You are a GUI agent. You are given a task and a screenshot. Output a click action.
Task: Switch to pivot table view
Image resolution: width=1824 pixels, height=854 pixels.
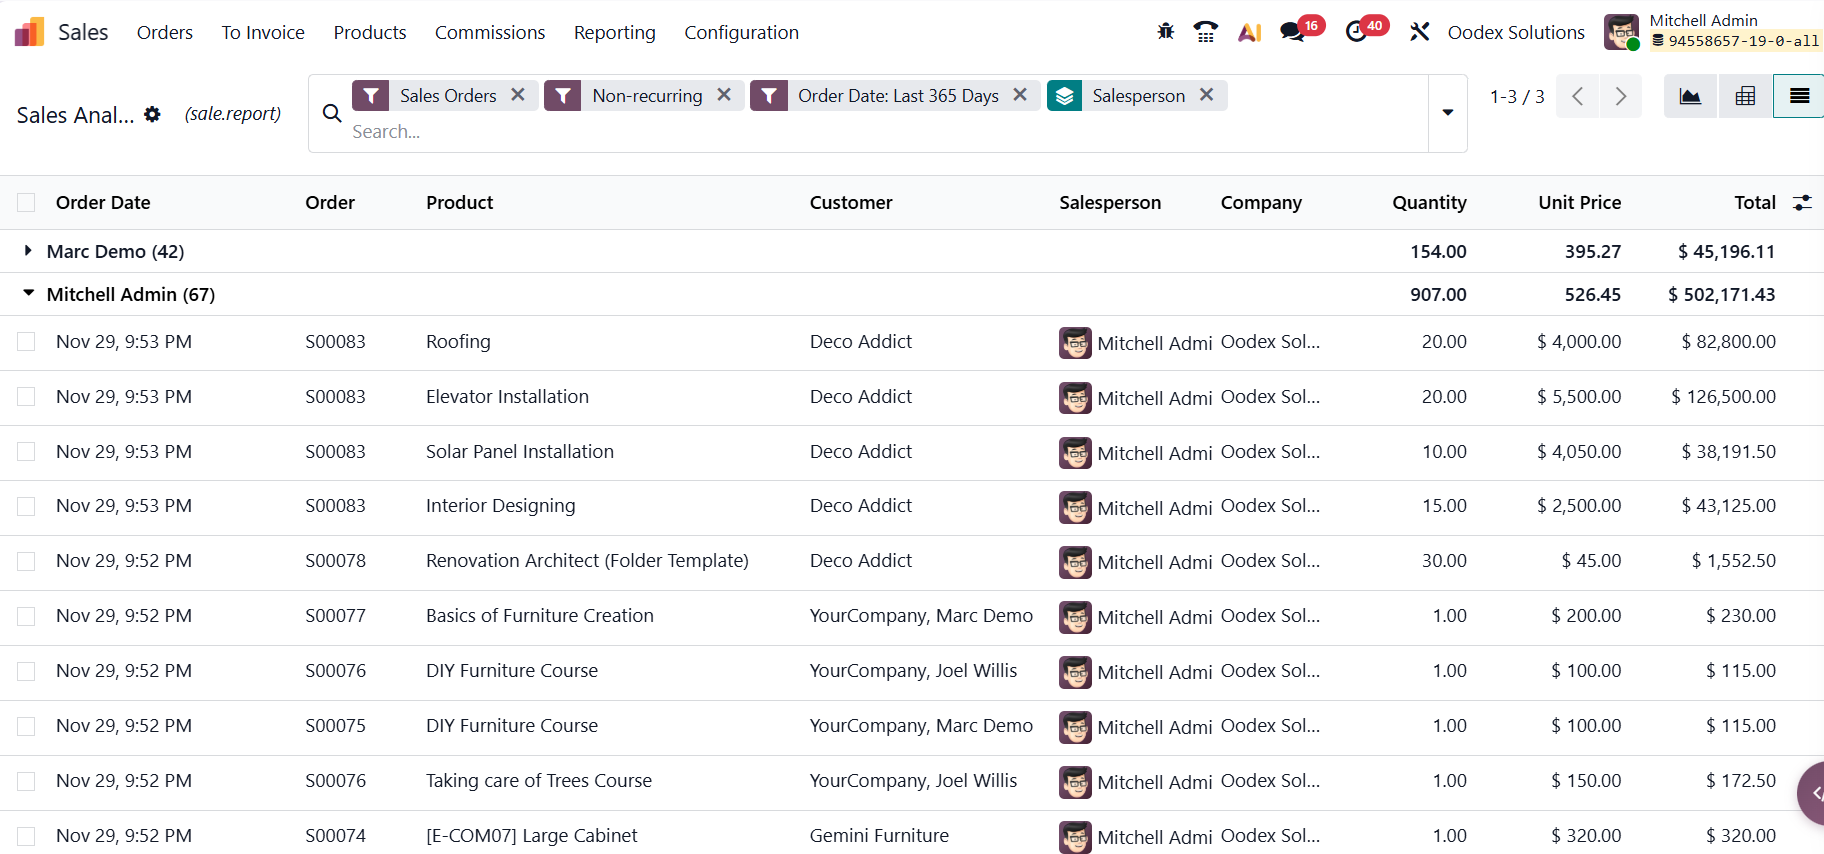[x=1745, y=96]
